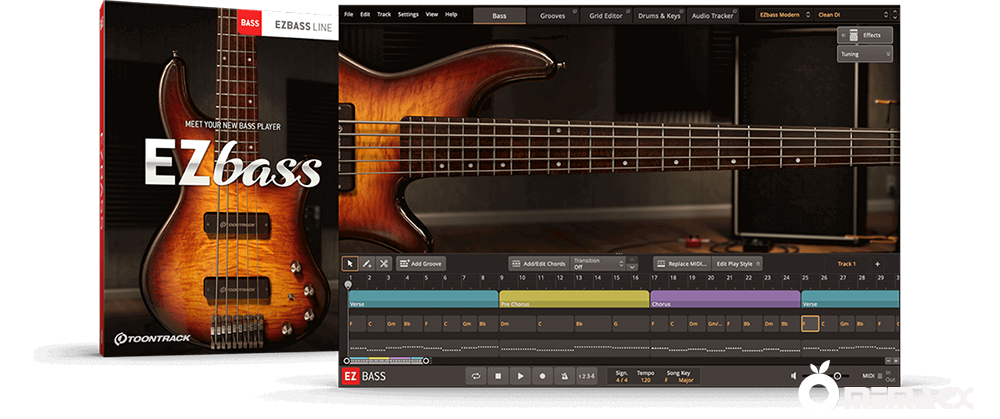Open the Settings menu

click(408, 15)
